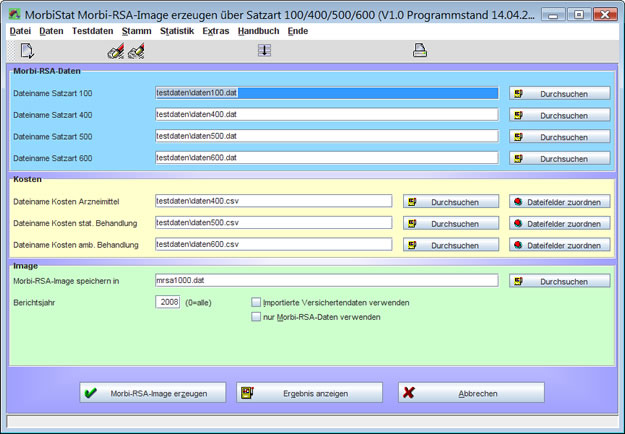Click Dateifelder zuordnen for Kosten Arzneimittel
Viewport: 625px width, 434px height.
coord(559,201)
